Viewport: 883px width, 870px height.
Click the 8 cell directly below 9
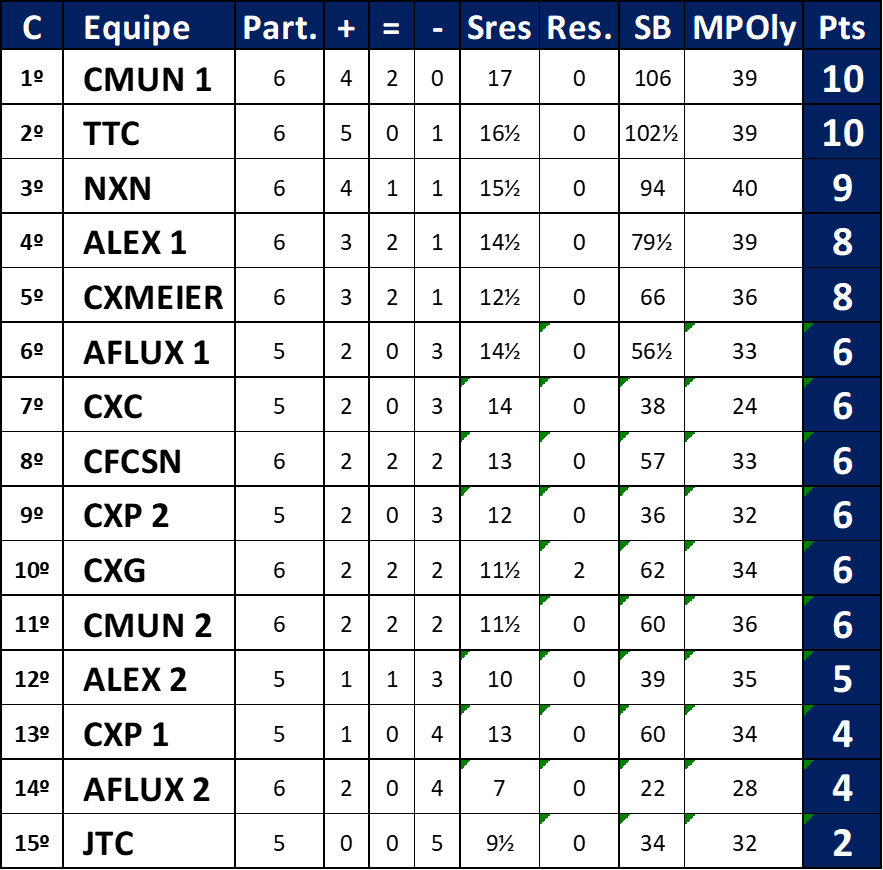[x=842, y=241]
